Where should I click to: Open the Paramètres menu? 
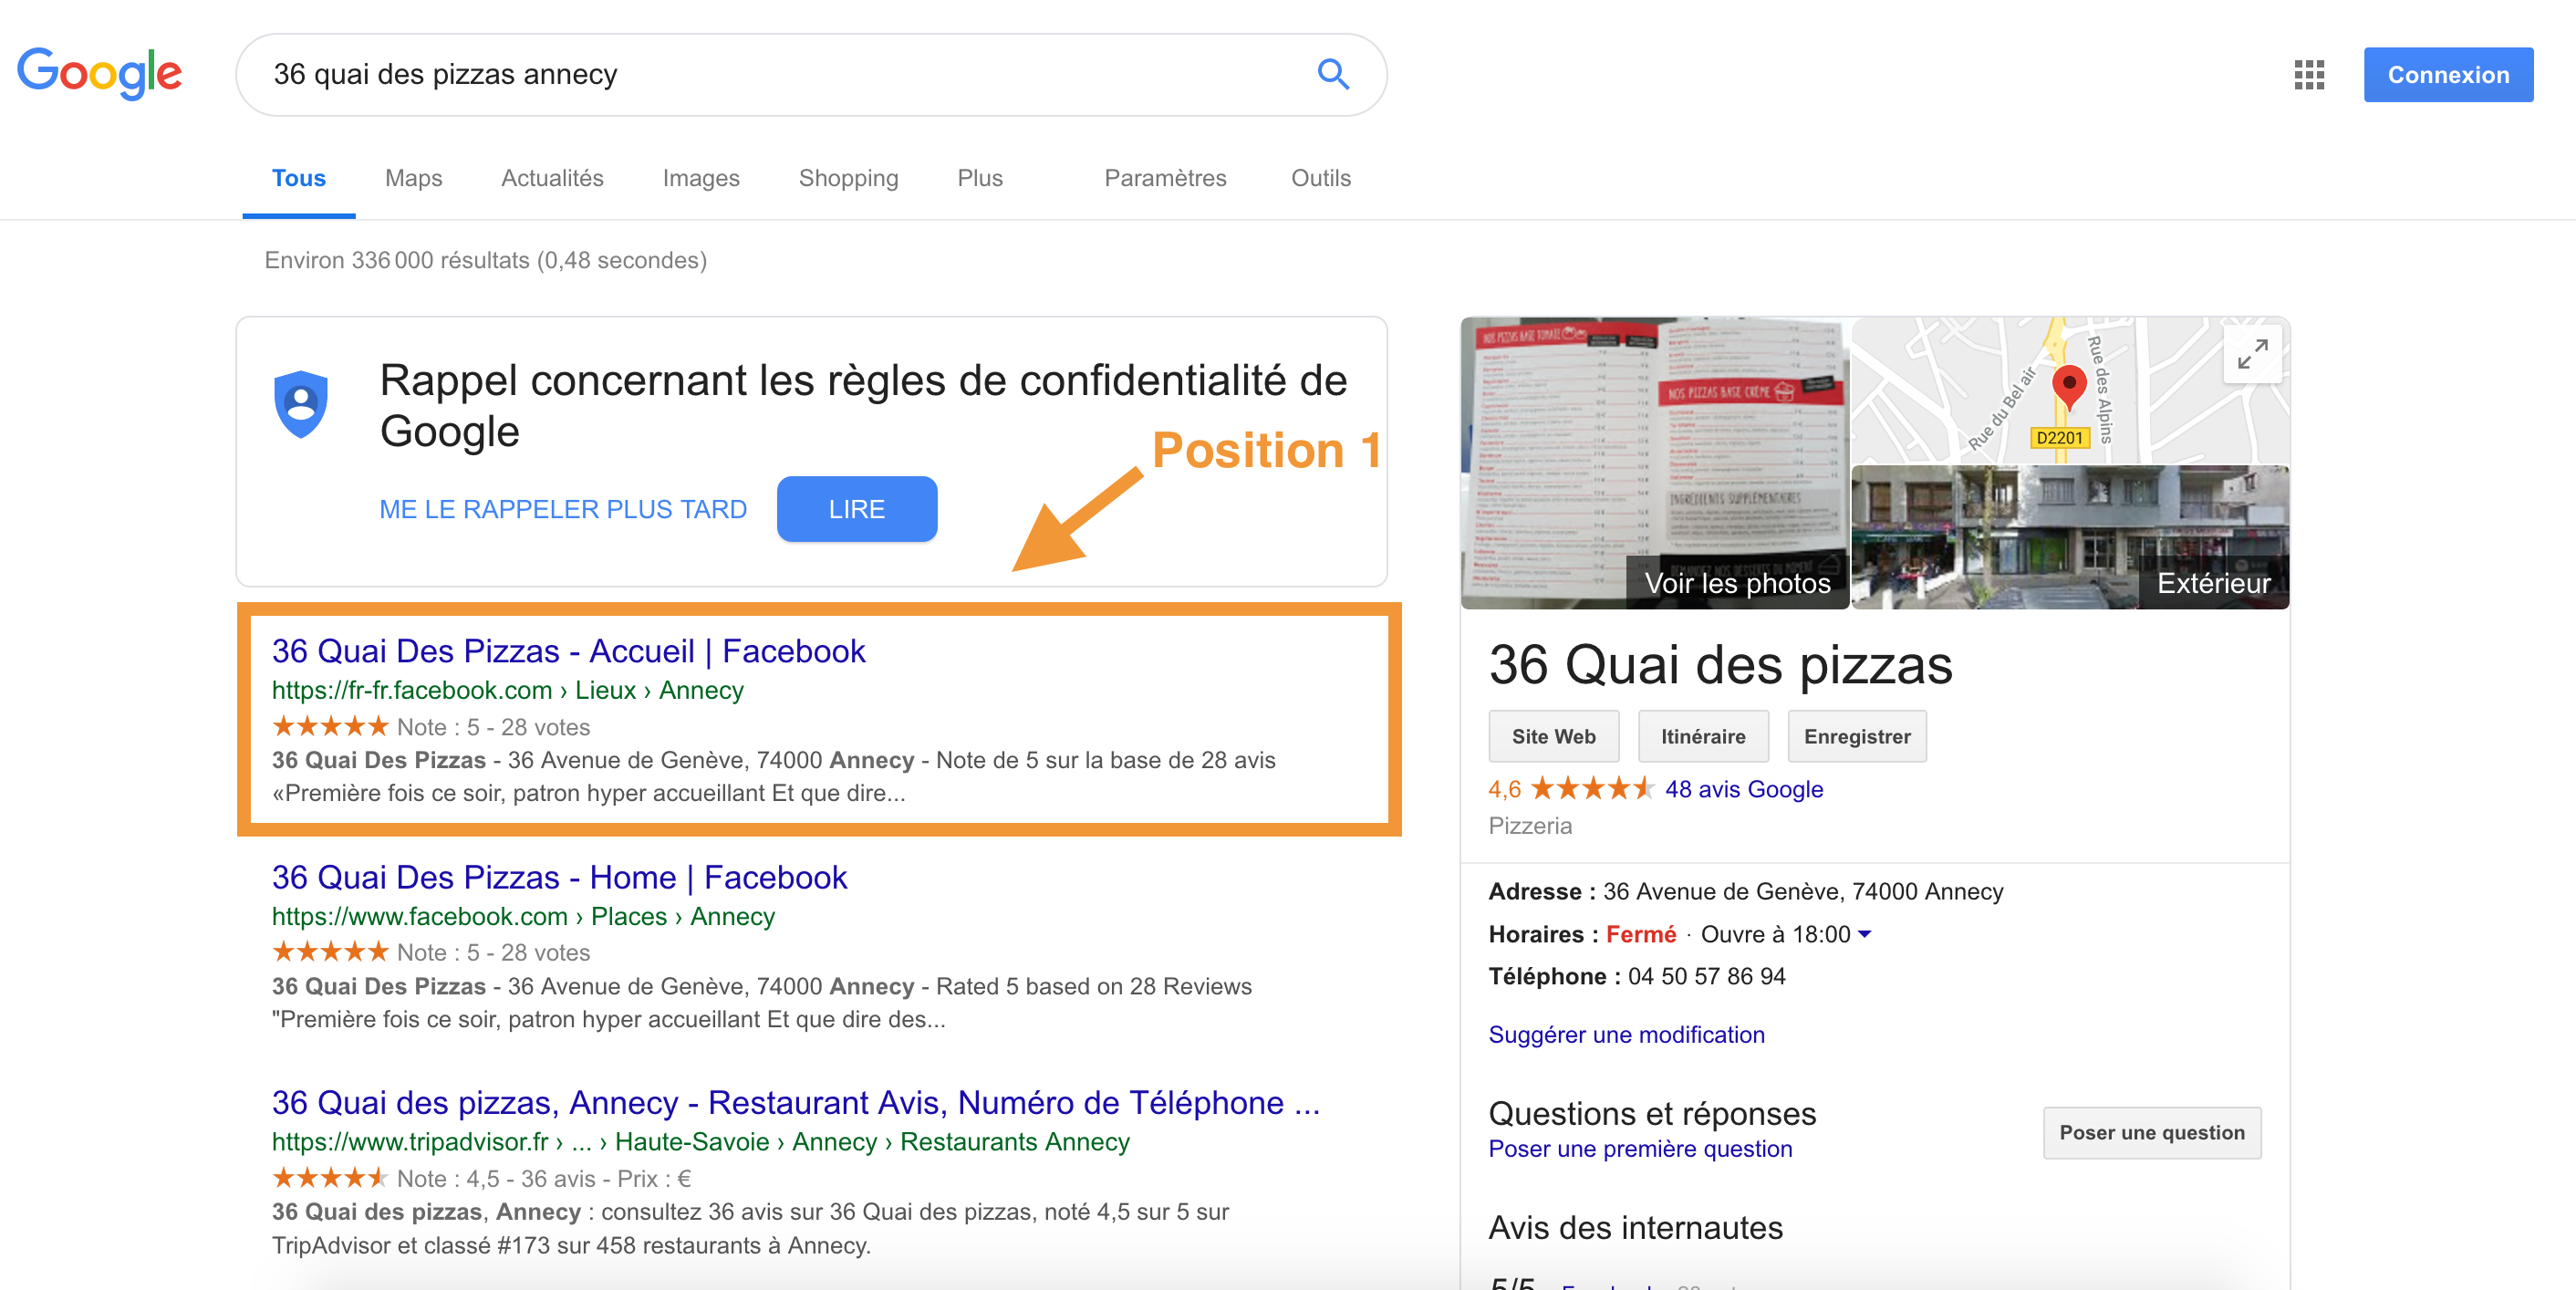click(x=1165, y=178)
